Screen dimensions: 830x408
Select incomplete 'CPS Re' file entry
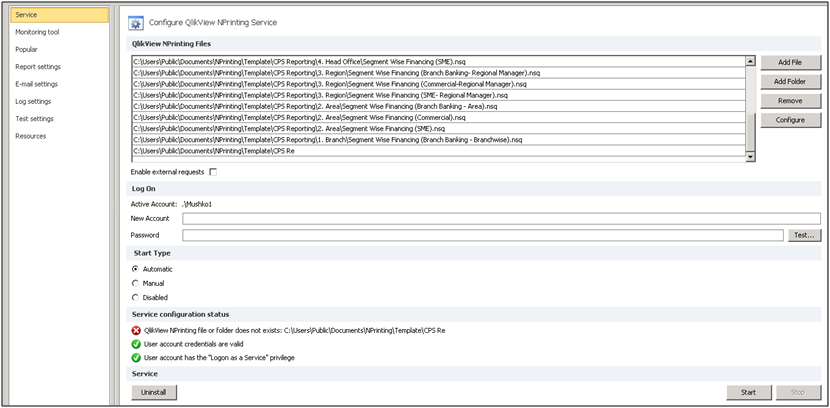pos(438,151)
